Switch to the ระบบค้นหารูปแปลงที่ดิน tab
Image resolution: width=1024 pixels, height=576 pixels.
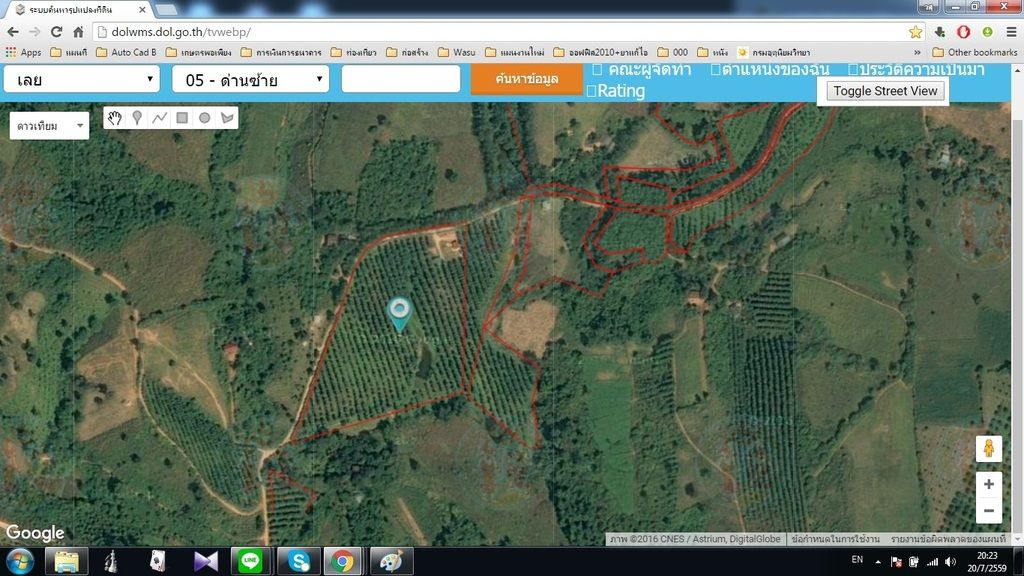coord(77,10)
